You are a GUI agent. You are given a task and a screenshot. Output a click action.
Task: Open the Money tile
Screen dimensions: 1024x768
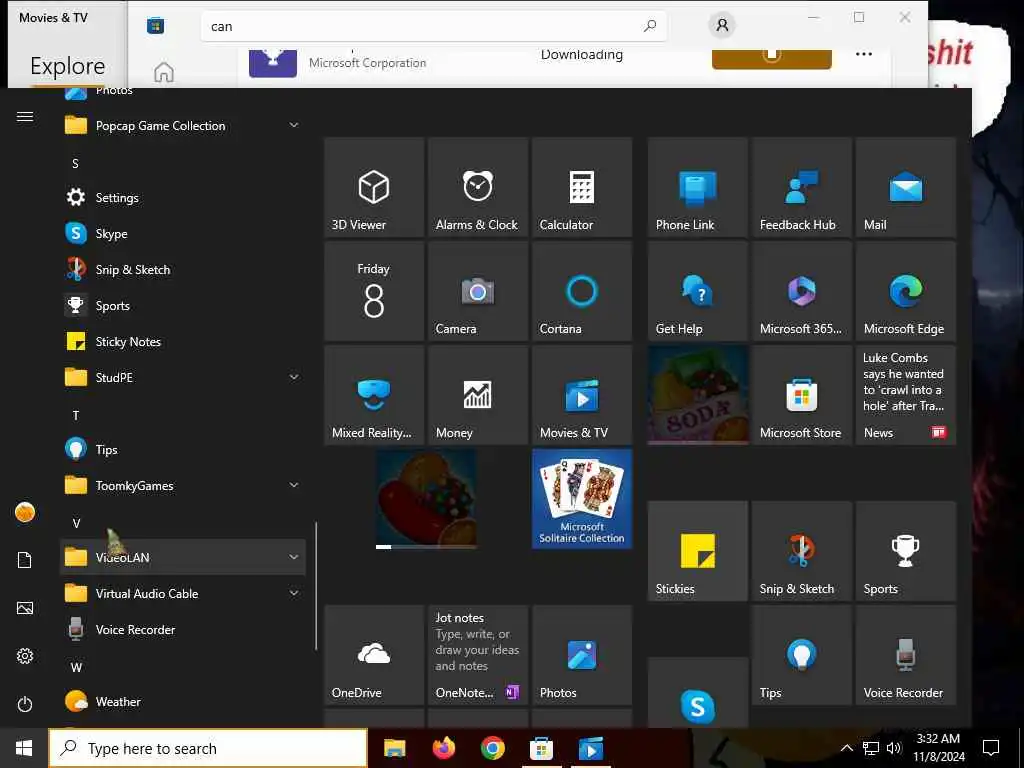coord(478,395)
